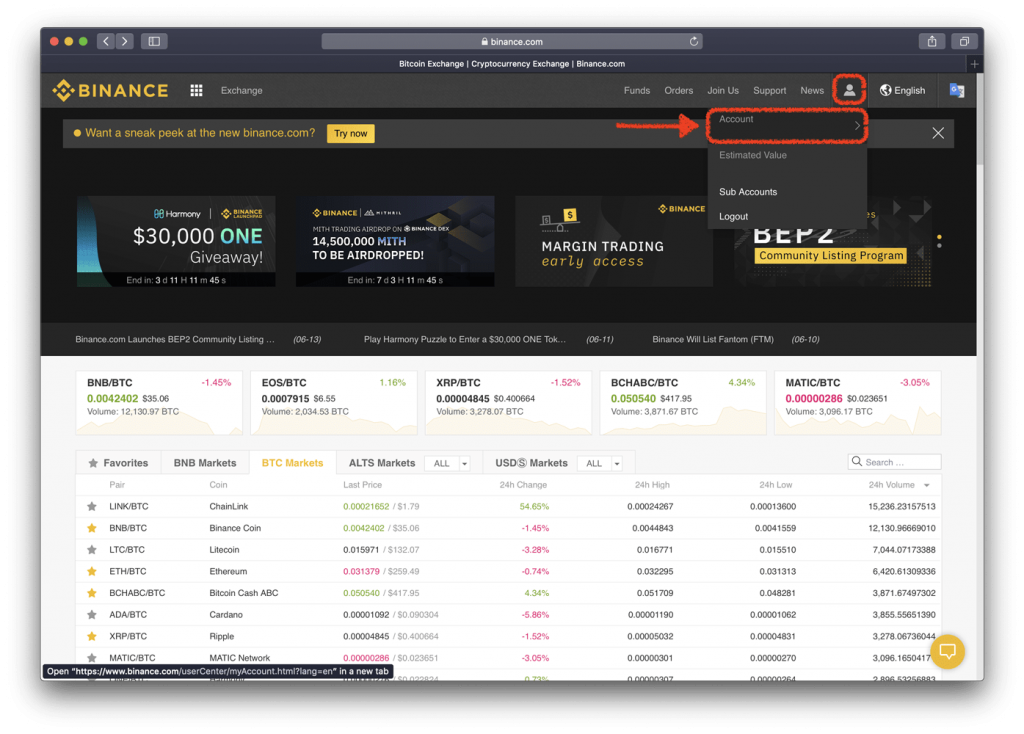Dismiss the sneak peek banner
This screenshot has height=734, width=1024.
(938, 133)
